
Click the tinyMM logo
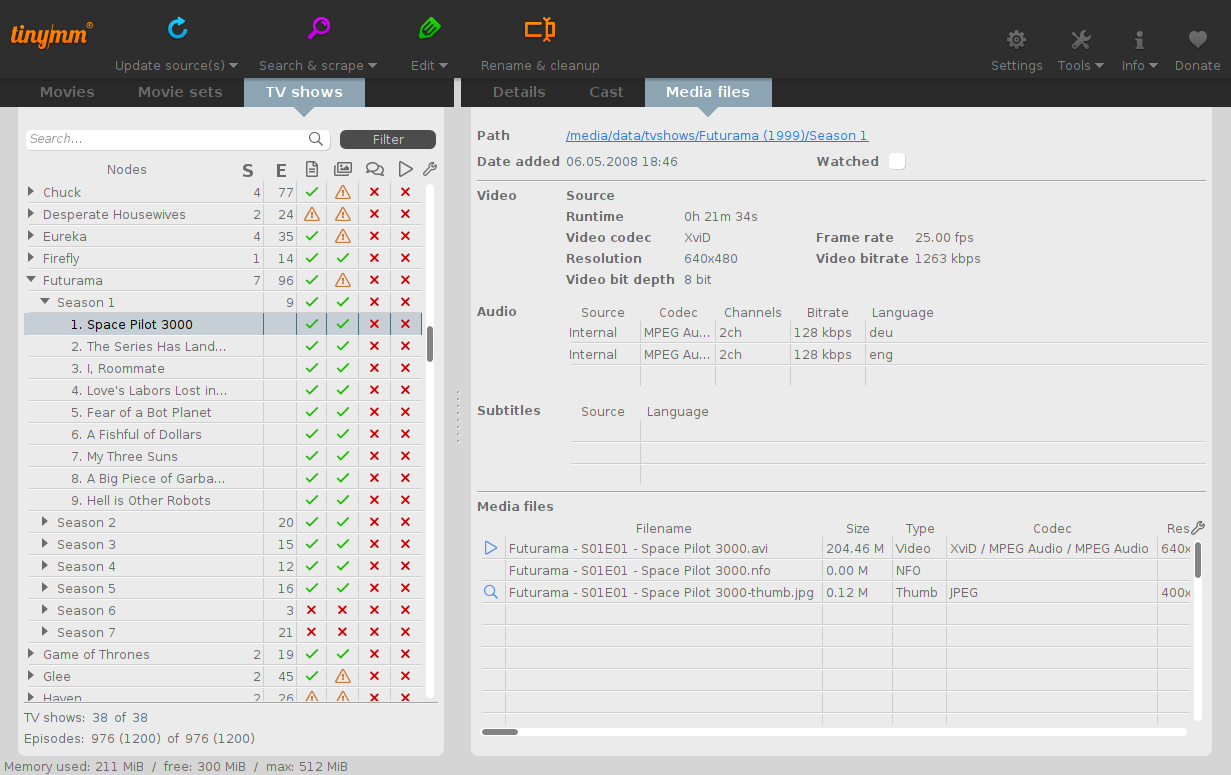click(52, 34)
